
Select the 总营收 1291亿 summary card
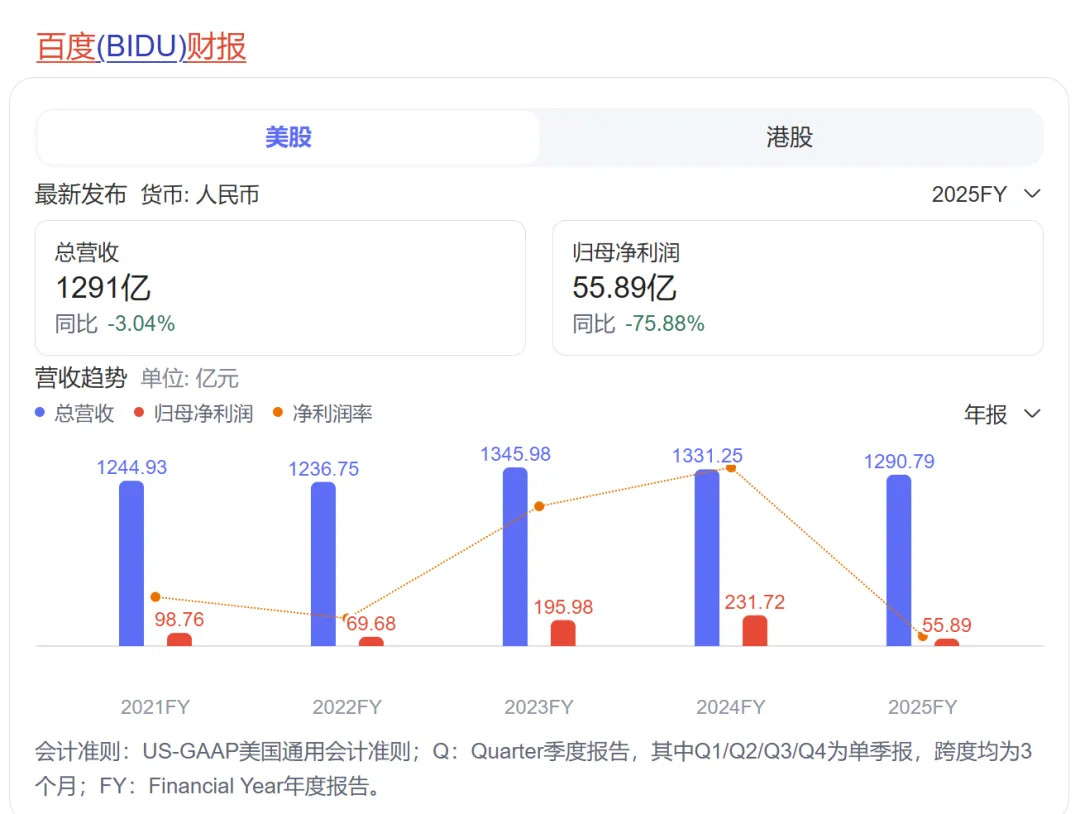pos(280,288)
